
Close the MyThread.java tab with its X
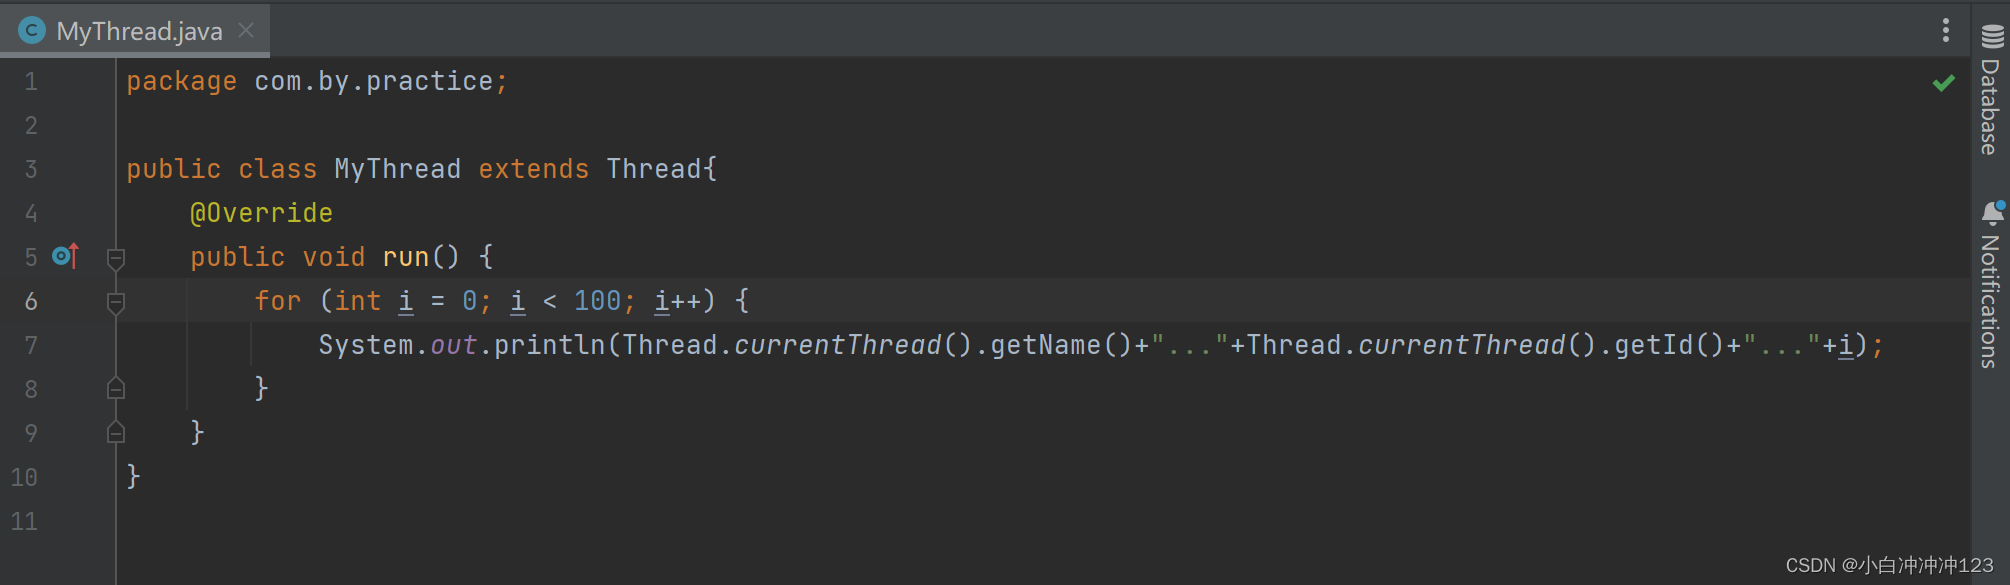point(246,30)
